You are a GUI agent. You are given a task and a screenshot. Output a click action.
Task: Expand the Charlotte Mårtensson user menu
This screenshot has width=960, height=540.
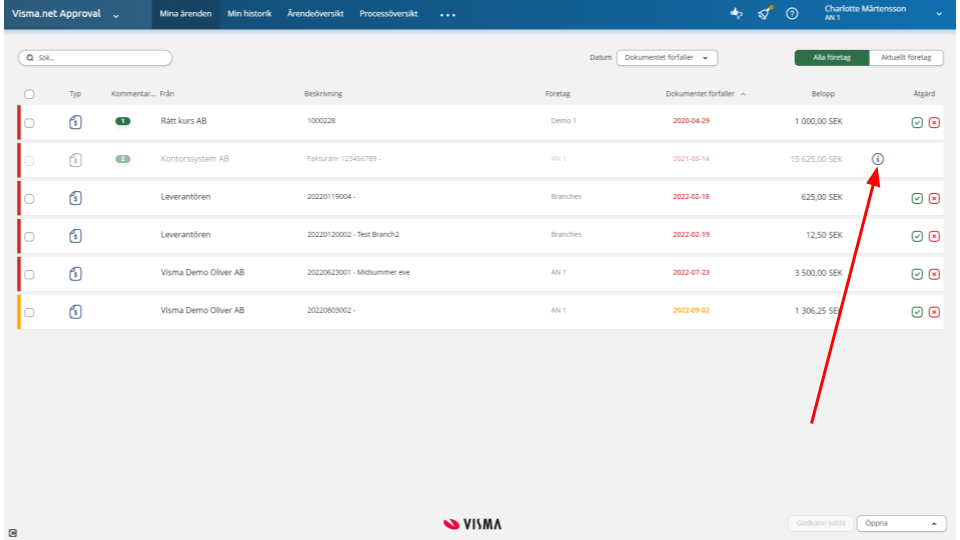(939, 13)
